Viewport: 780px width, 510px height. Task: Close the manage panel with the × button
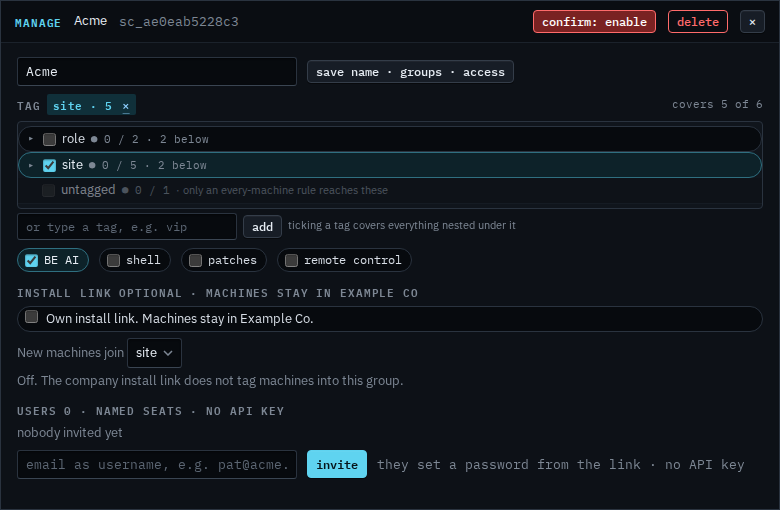752,22
